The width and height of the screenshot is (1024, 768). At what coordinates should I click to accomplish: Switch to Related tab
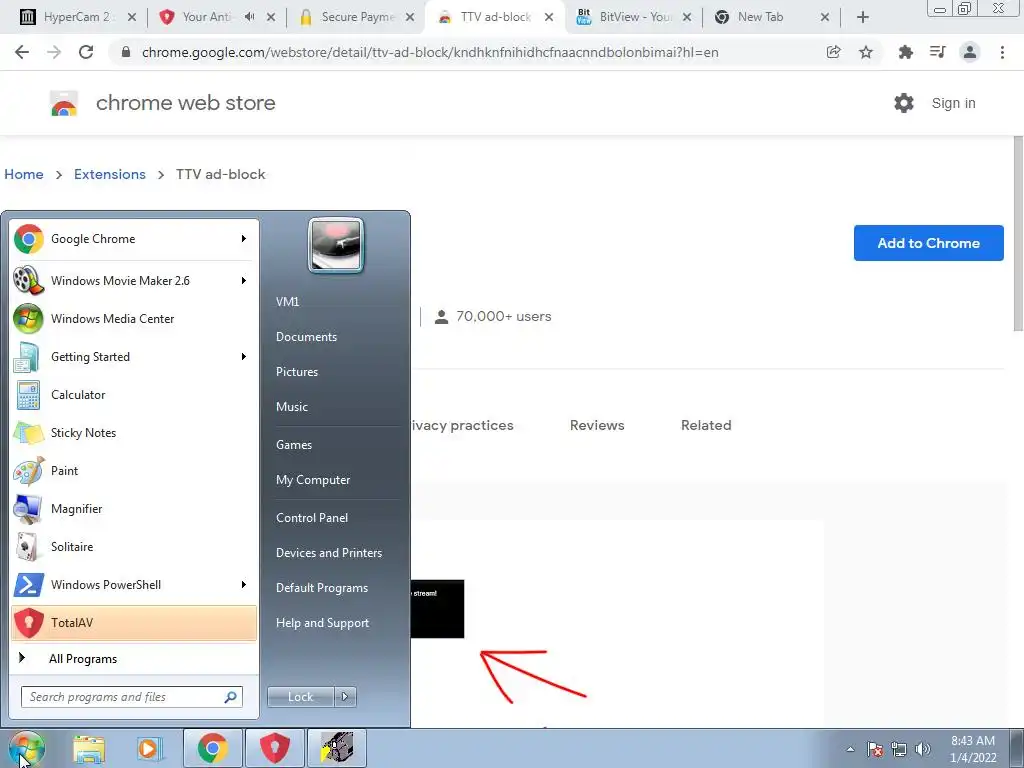coord(706,425)
